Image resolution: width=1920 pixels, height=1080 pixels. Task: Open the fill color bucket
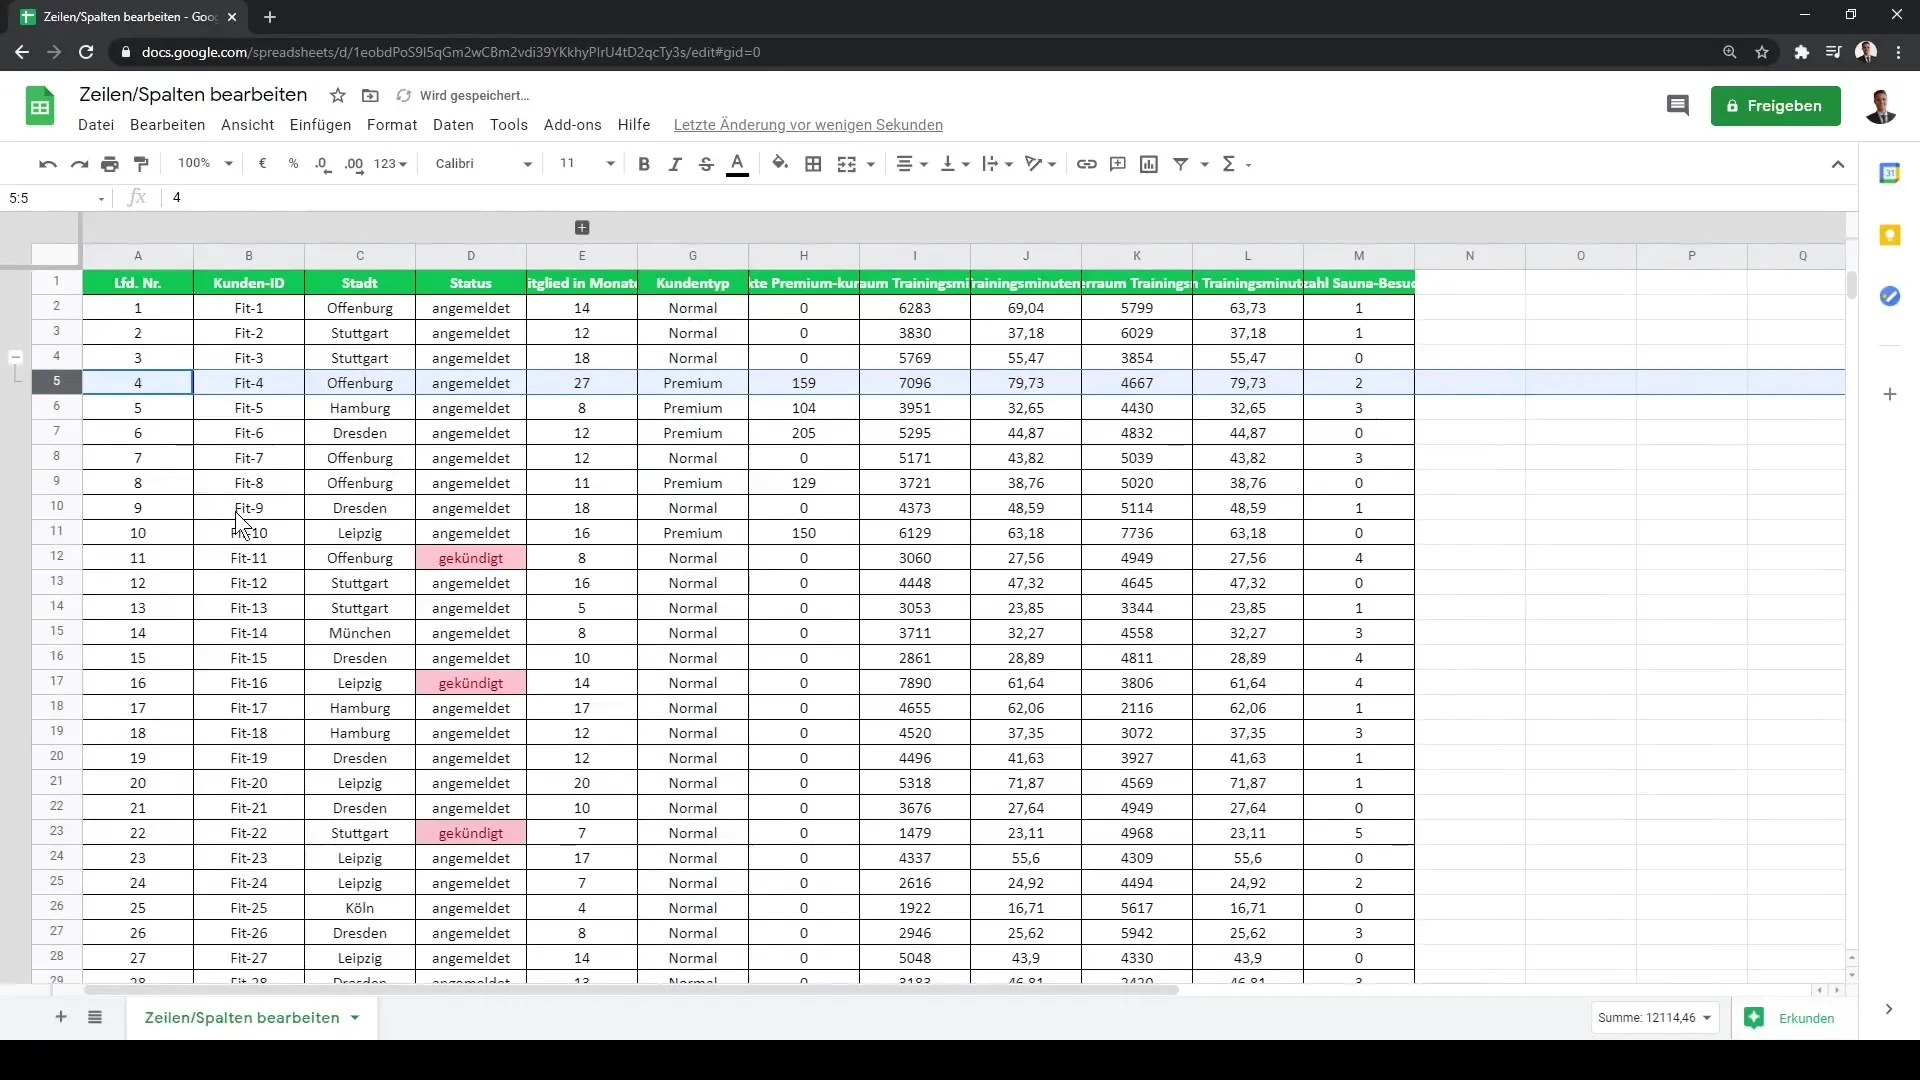point(780,164)
